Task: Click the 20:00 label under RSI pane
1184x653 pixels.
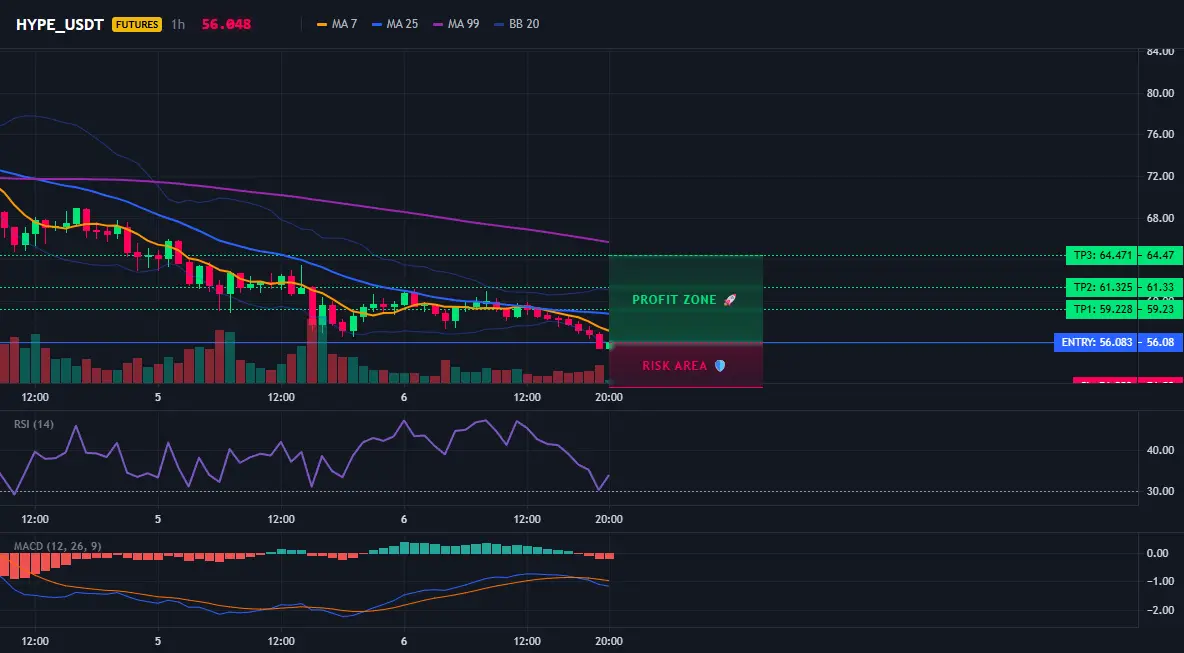Action: [x=609, y=519]
